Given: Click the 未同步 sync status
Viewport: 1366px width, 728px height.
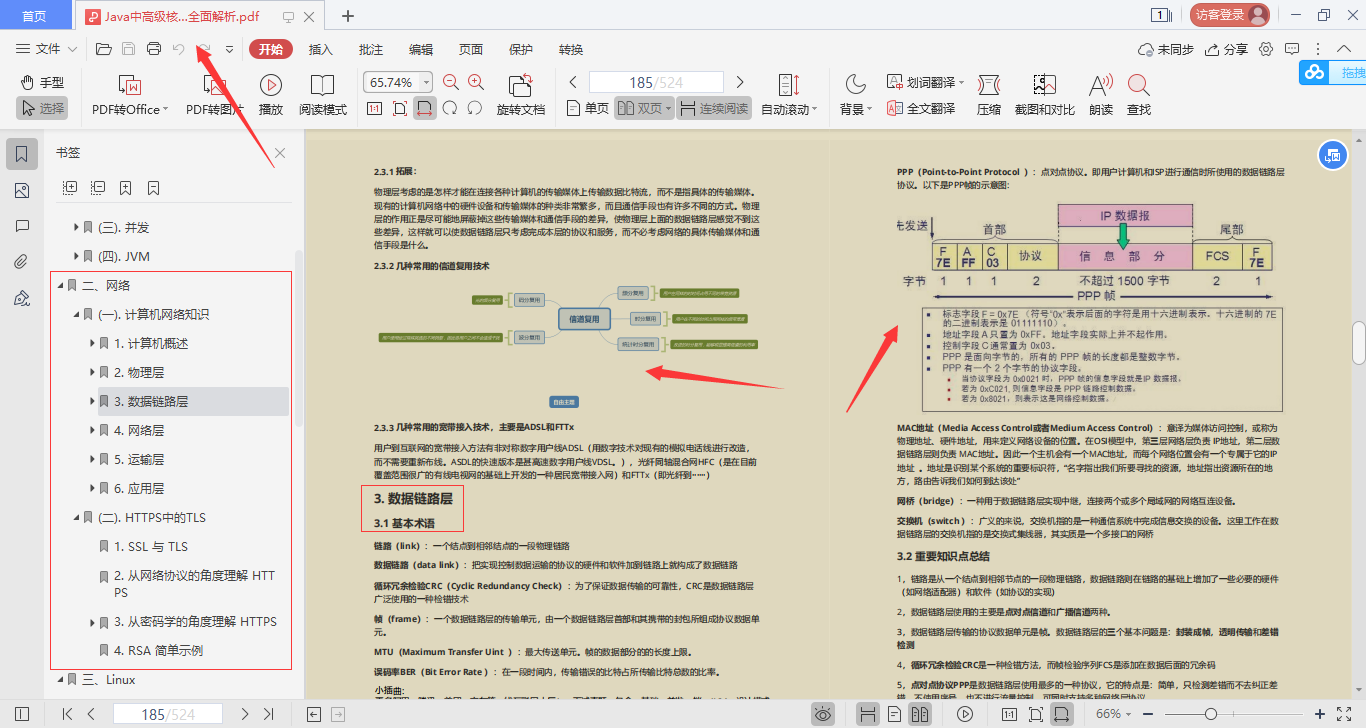Looking at the screenshot, I should tap(1166, 49).
